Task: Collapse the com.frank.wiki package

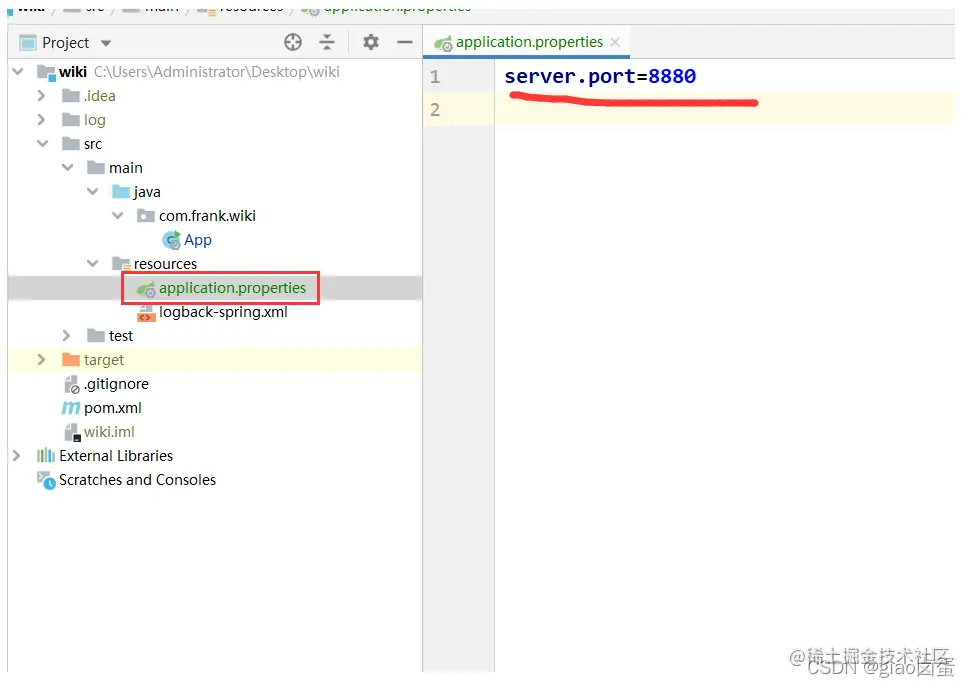Action: tap(118, 216)
